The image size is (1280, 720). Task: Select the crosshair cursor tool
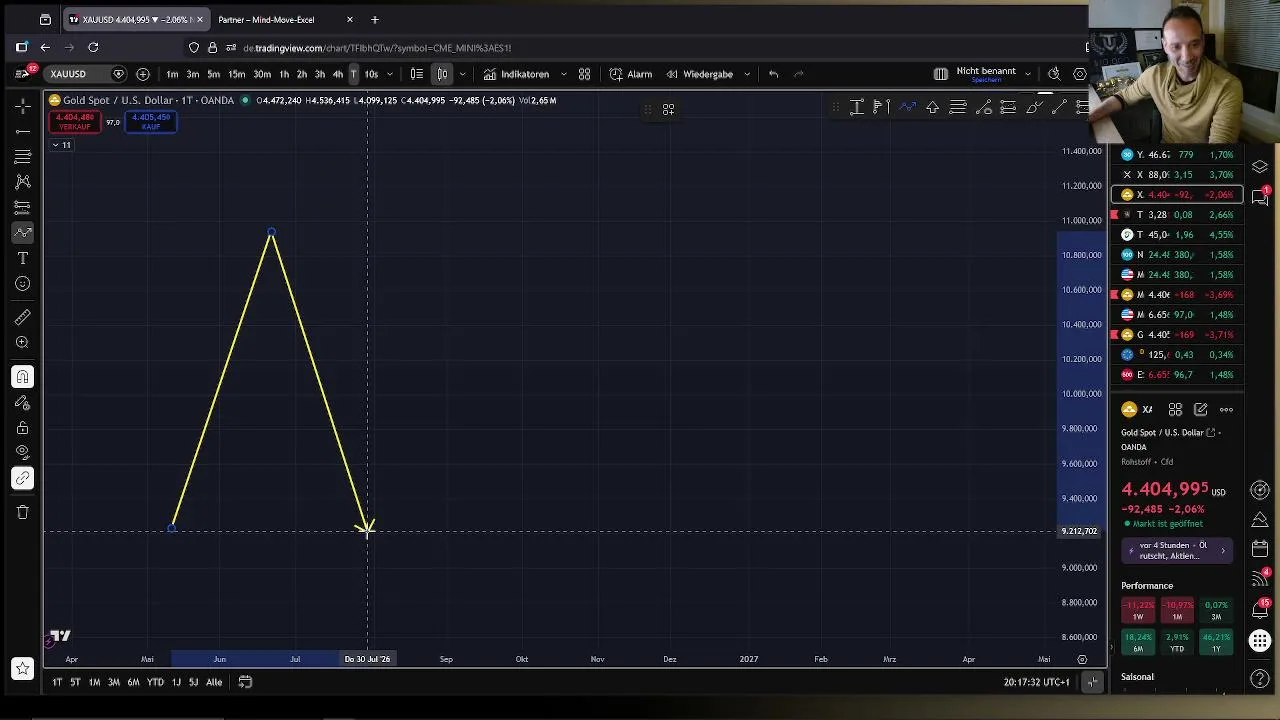22,105
